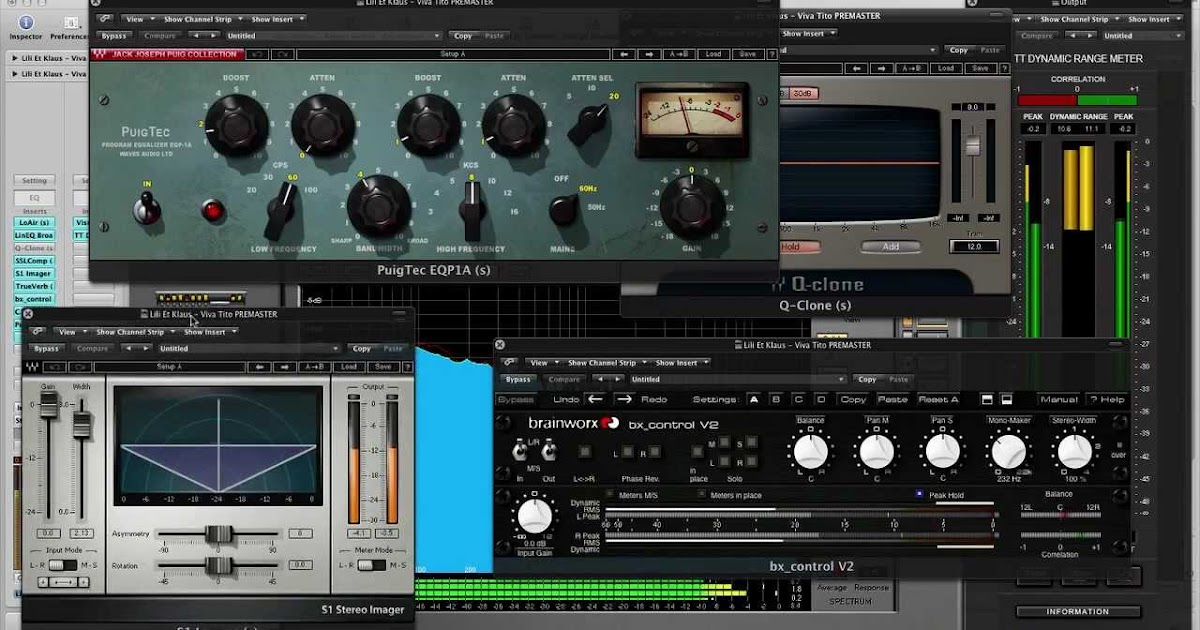
Task: Click the PuigTec redo arrow icon
Action: [x=282, y=55]
